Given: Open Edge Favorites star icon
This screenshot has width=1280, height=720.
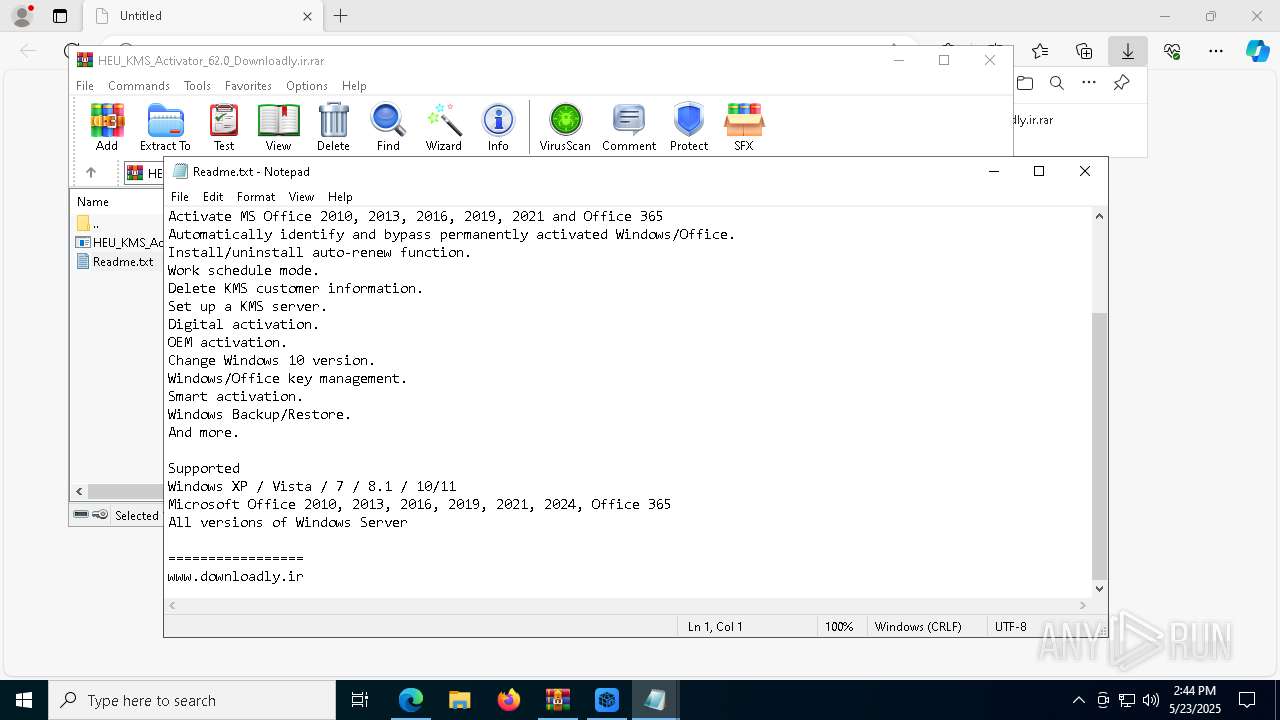Looking at the screenshot, I should point(1040,51).
